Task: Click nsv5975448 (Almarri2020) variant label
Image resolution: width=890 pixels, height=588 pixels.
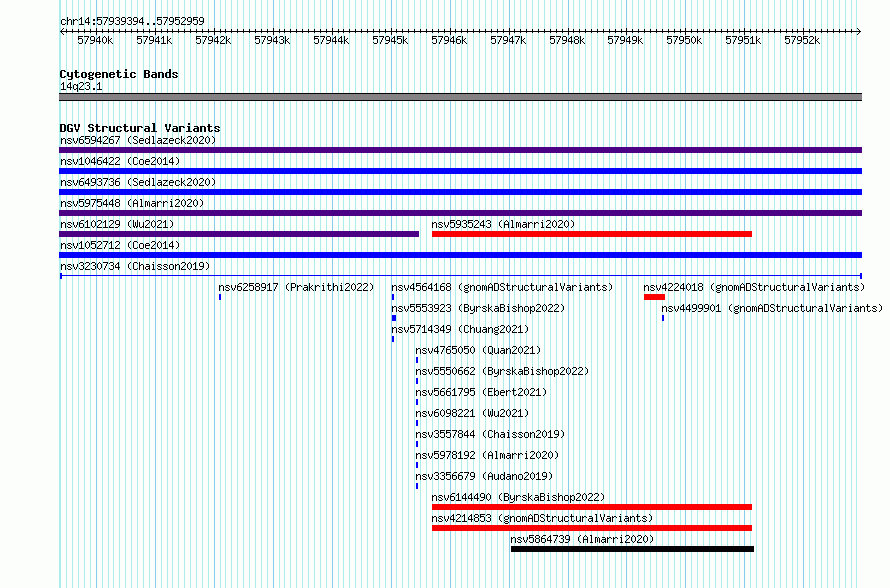Action: [x=132, y=203]
